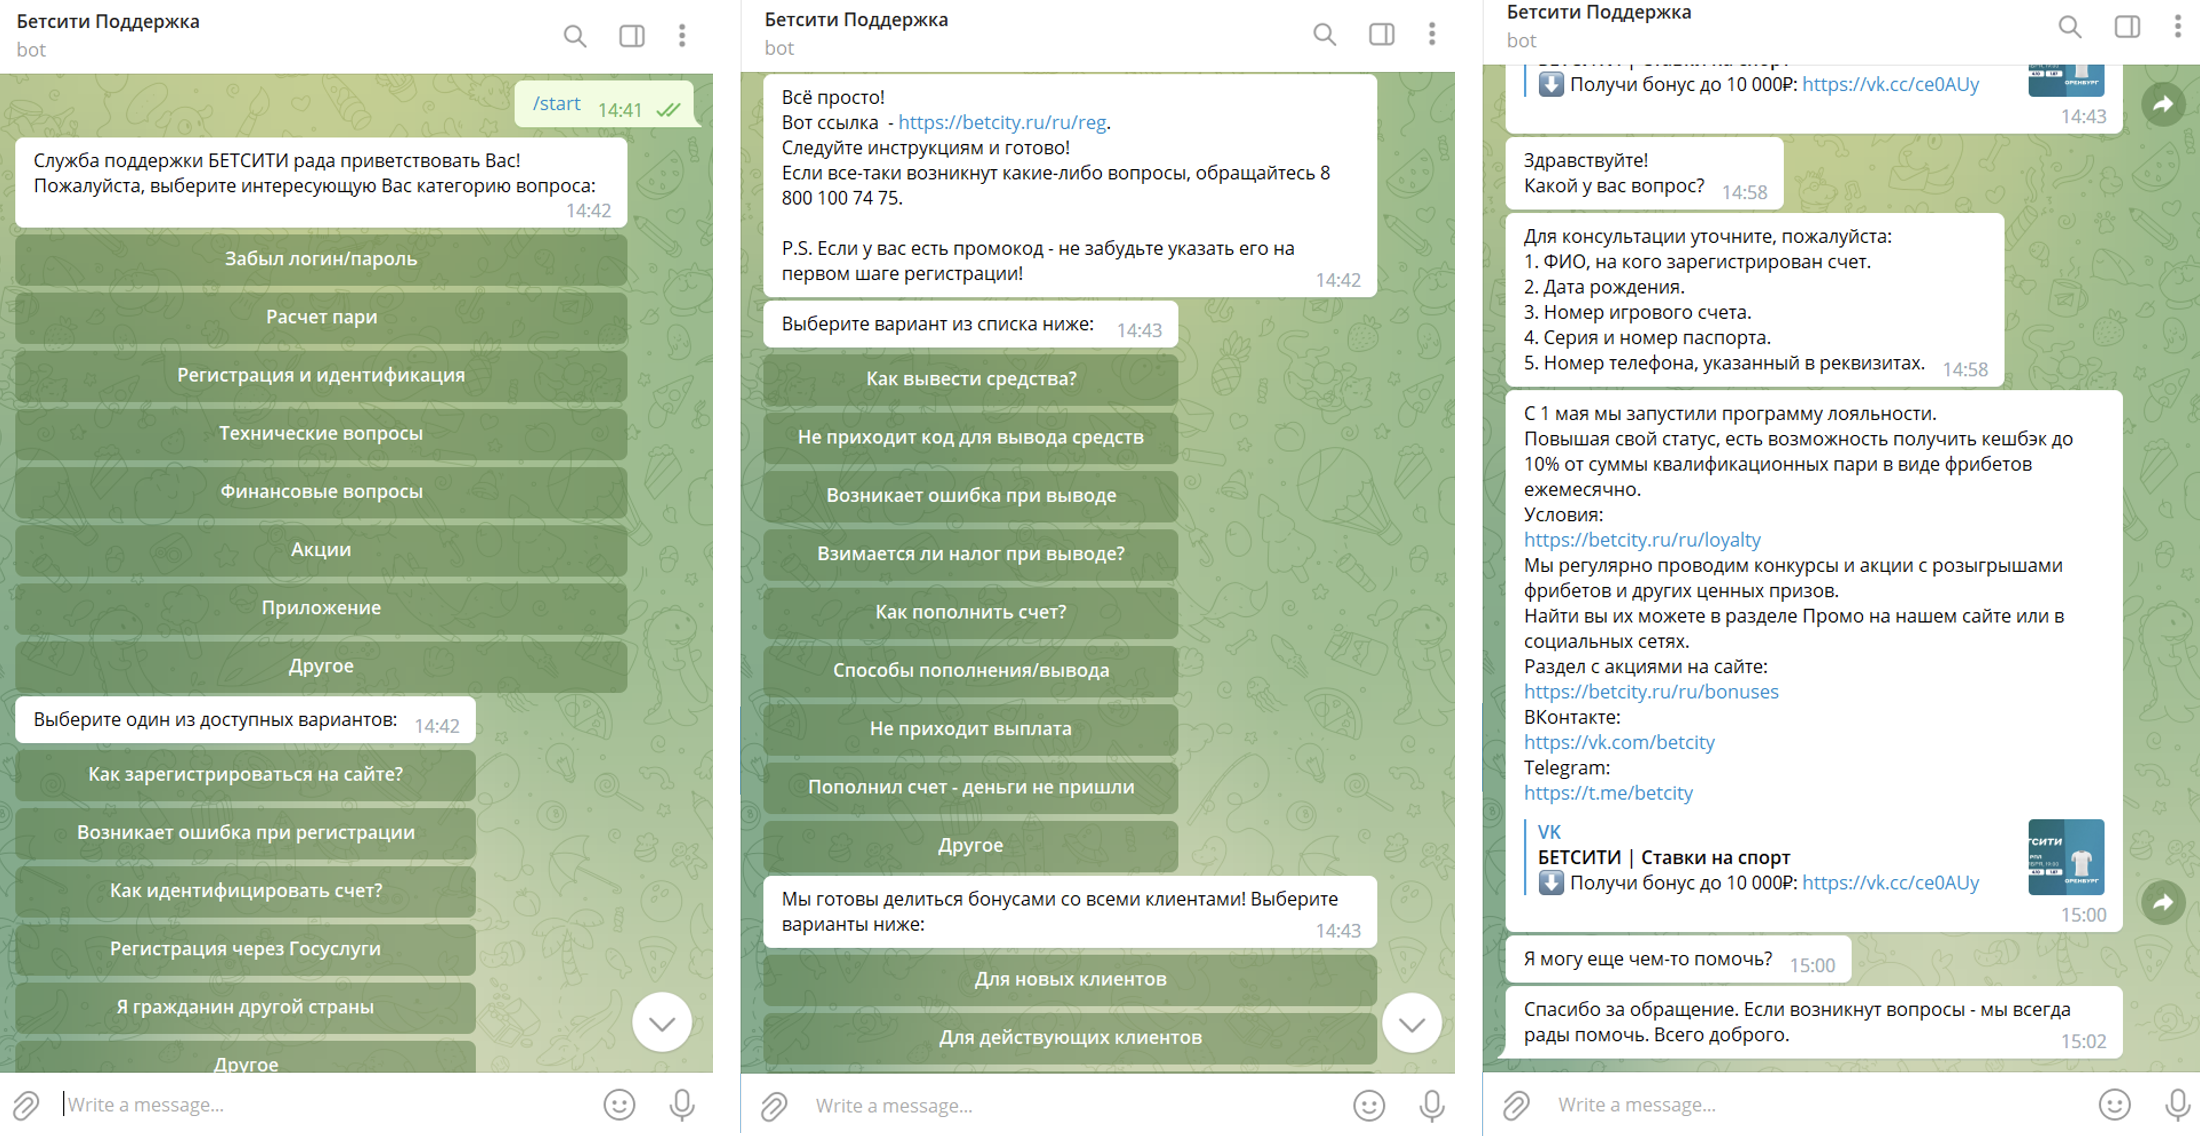Click sent '/start' command message
2200x1138 pixels.
pos(604,104)
